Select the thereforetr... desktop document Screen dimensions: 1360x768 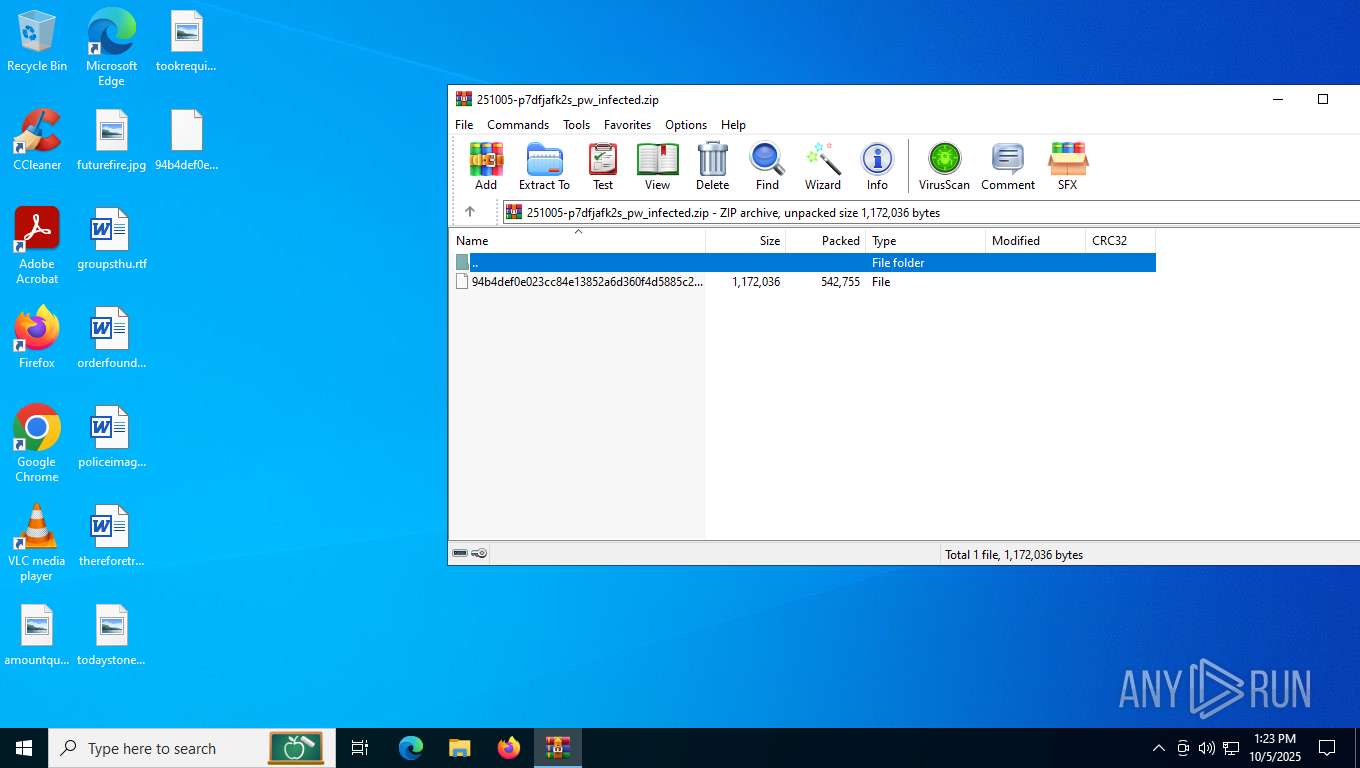point(112,535)
